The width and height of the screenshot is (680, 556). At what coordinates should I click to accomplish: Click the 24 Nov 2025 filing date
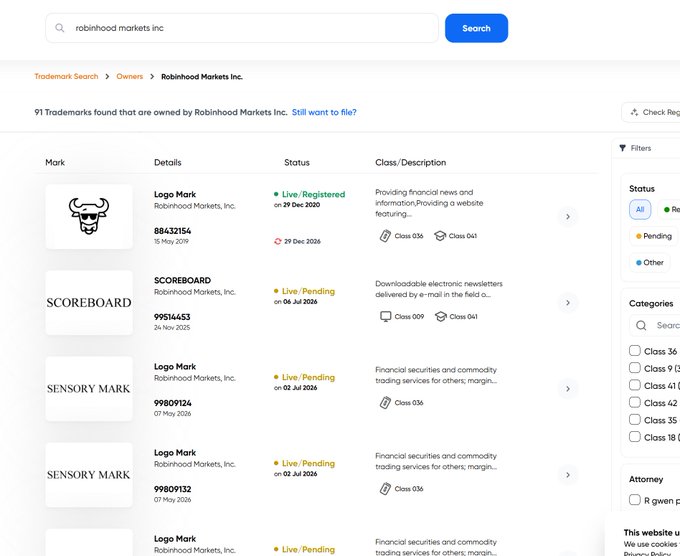172,328
